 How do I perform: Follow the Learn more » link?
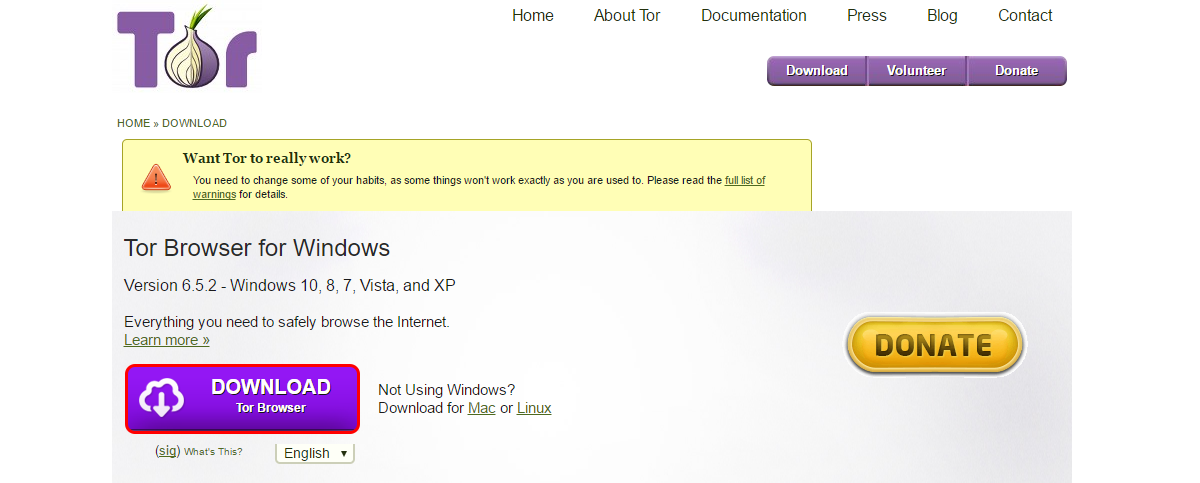(x=166, y=340)
